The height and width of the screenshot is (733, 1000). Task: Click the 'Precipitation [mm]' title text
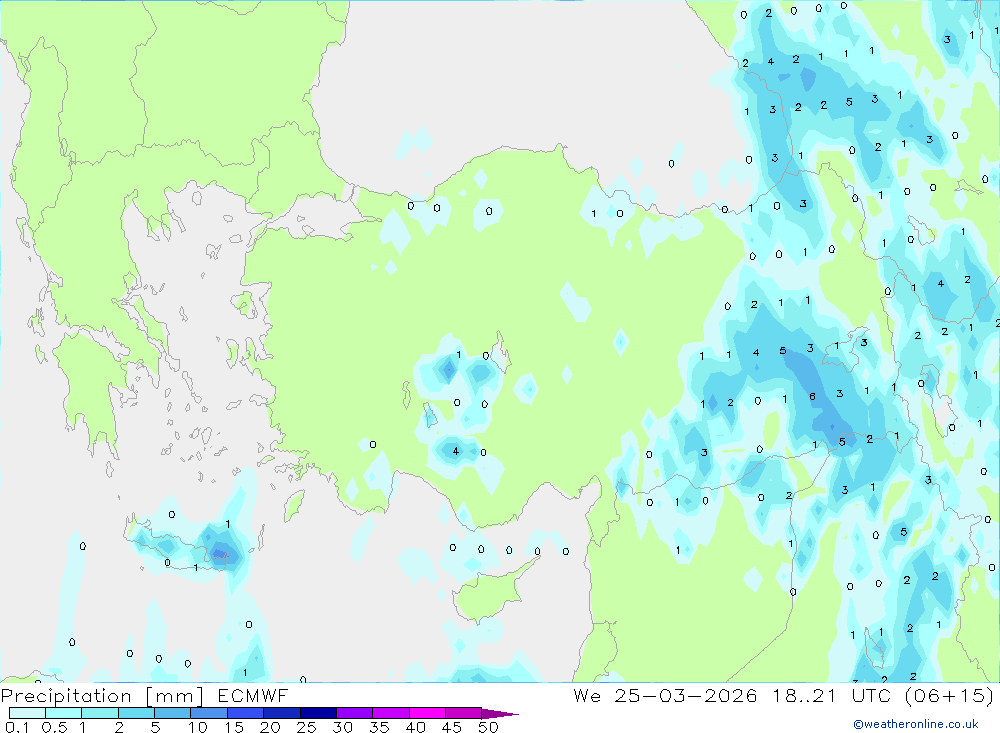[x=102, y=696]
